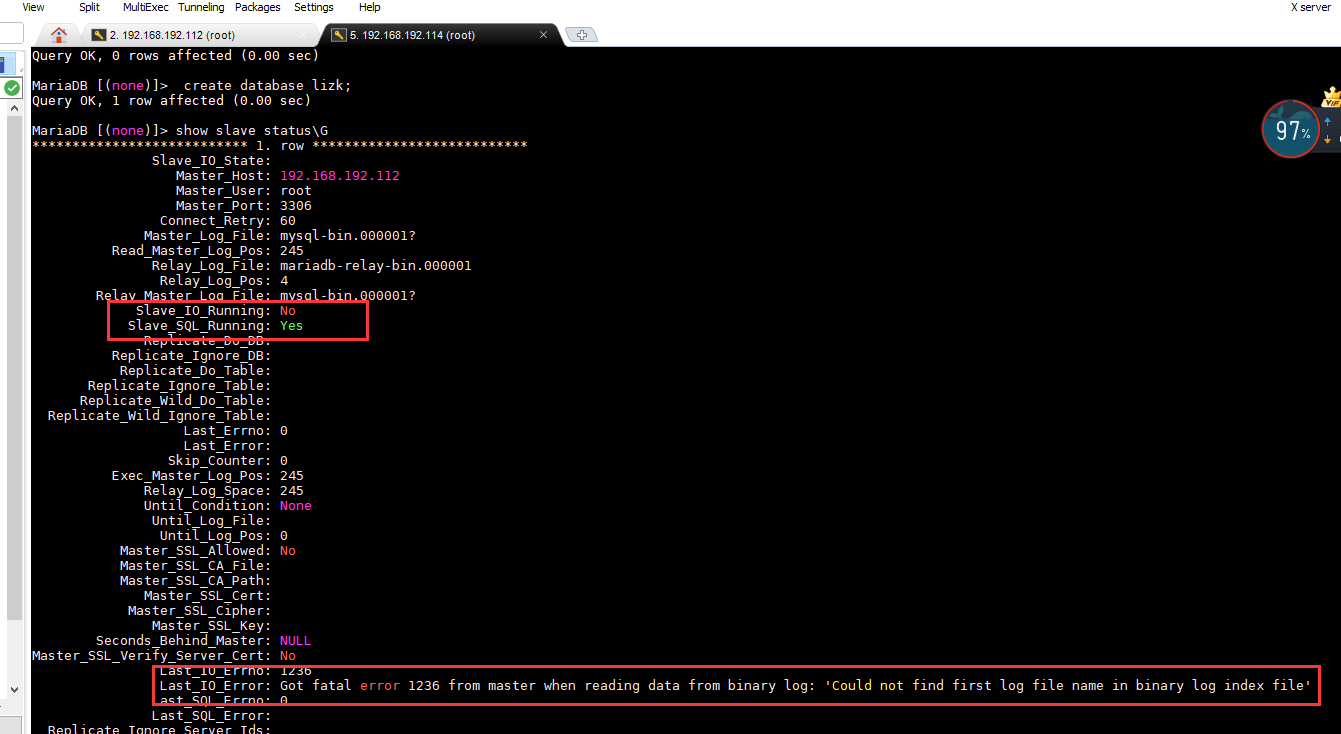Click the Skip_Counter value 0

click(x=284, y=461)
